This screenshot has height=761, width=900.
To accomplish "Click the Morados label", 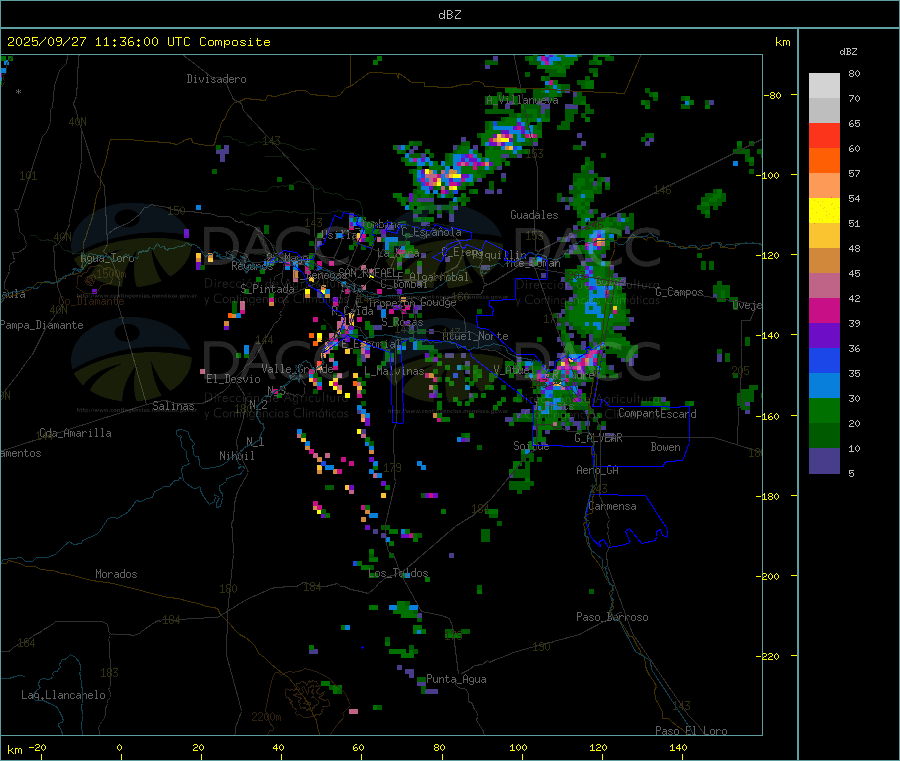I will click(x=116, y=574).
